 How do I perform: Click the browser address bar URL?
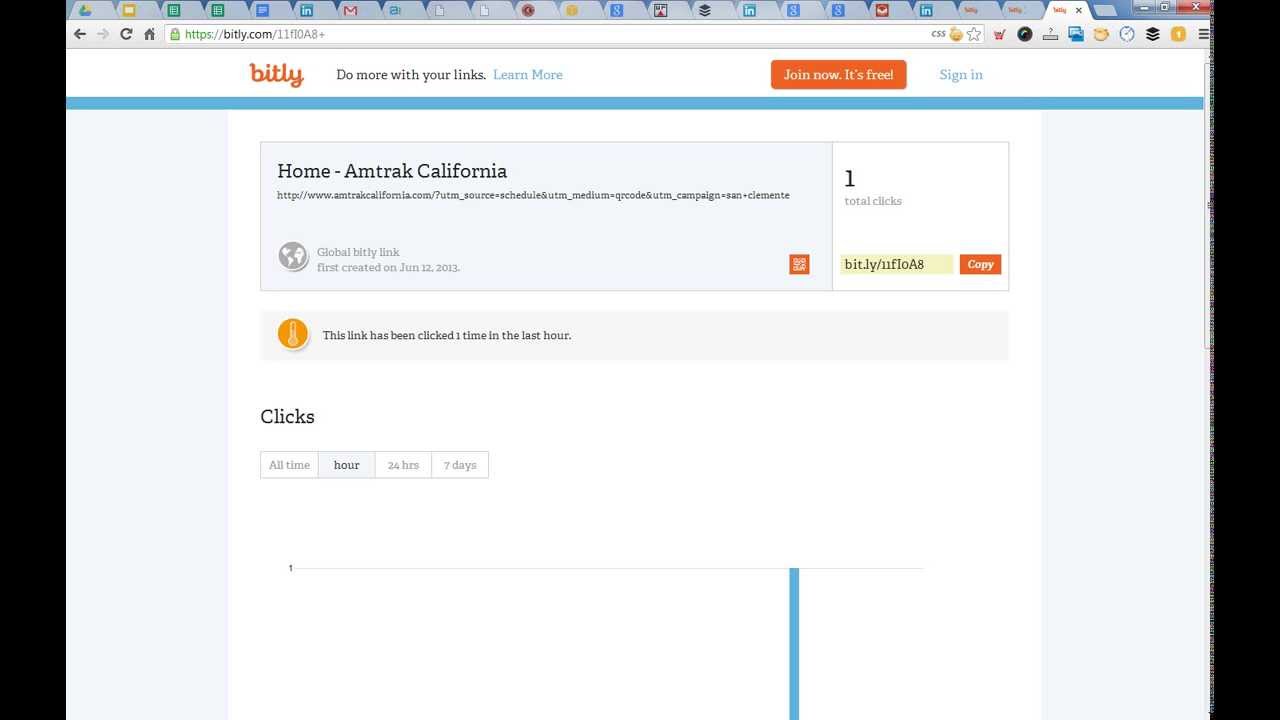[255, 34]
